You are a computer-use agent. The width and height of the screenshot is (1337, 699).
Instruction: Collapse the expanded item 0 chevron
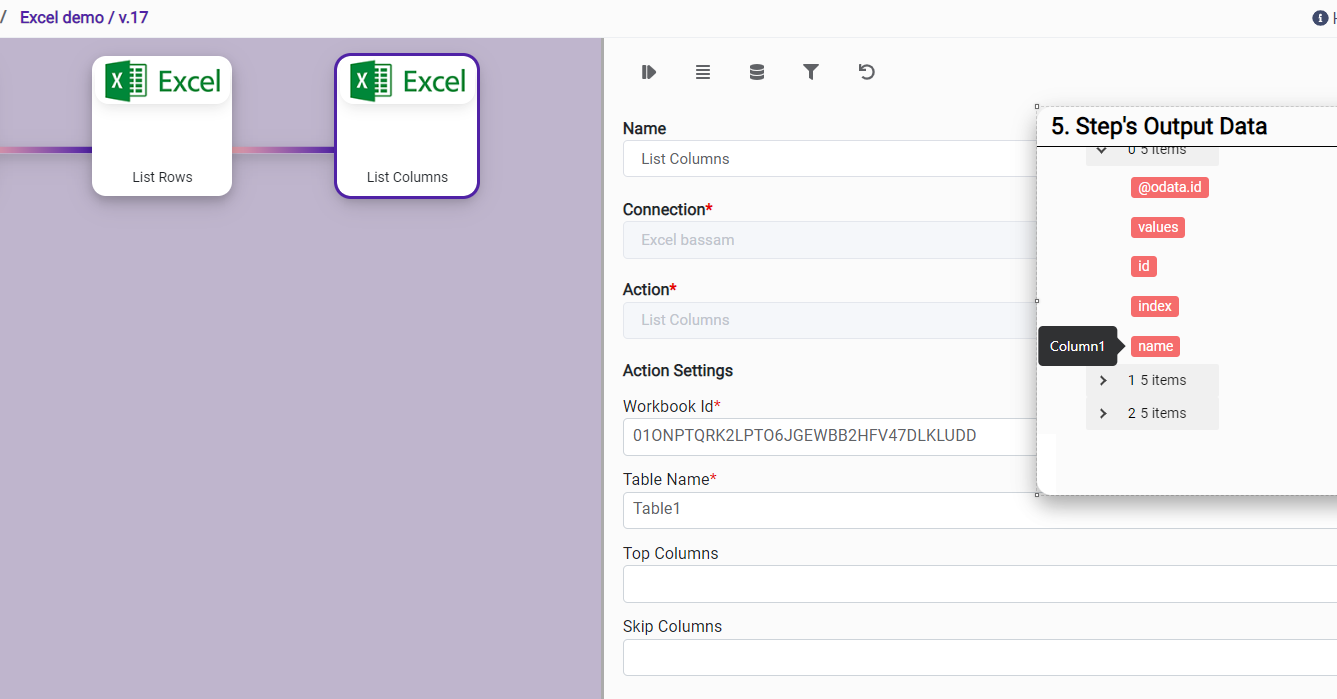pos(1102,150)
